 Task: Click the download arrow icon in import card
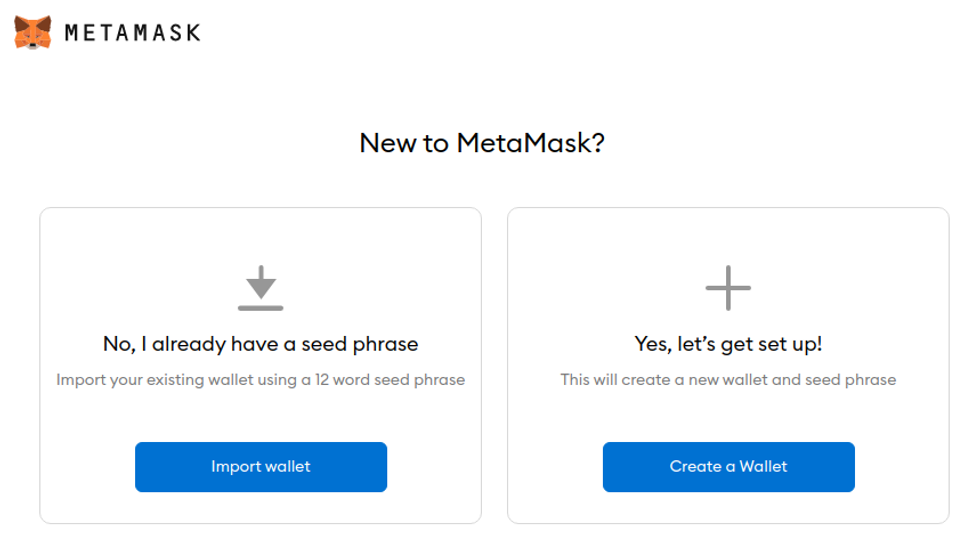(x=261, y=282)
